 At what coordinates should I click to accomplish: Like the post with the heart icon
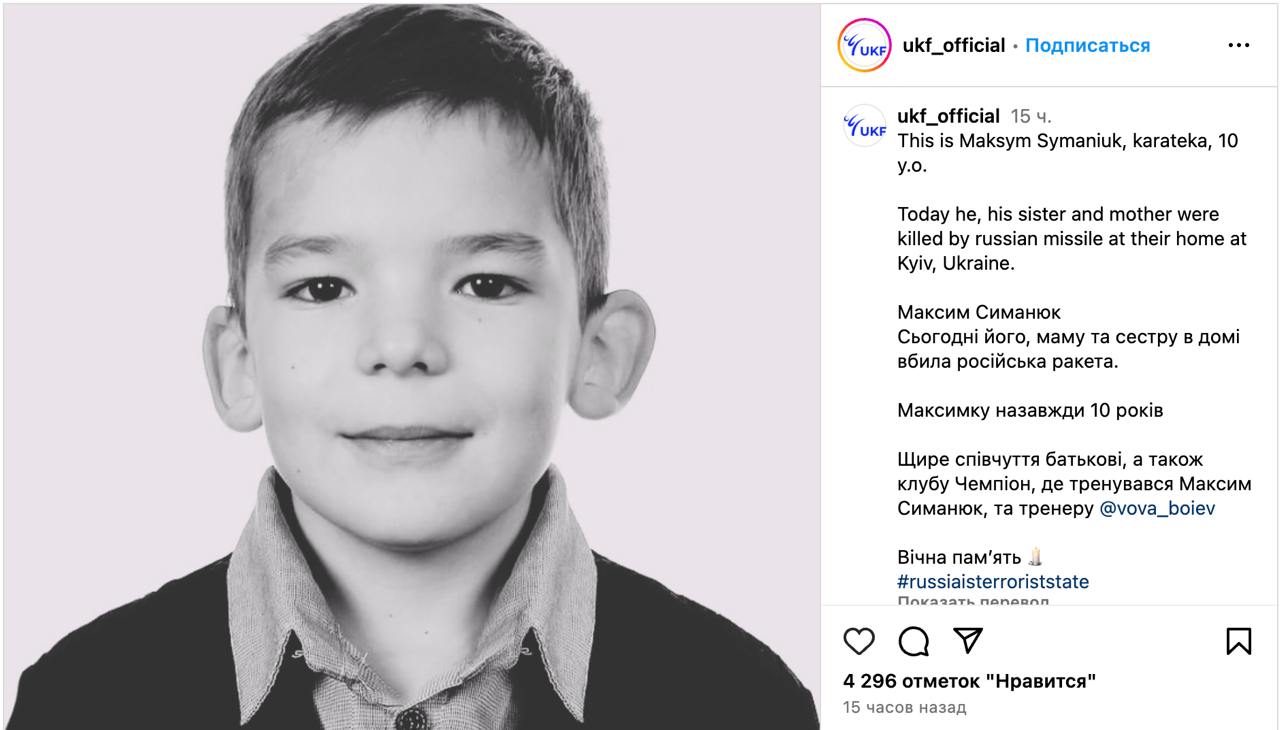pos(859,641)
